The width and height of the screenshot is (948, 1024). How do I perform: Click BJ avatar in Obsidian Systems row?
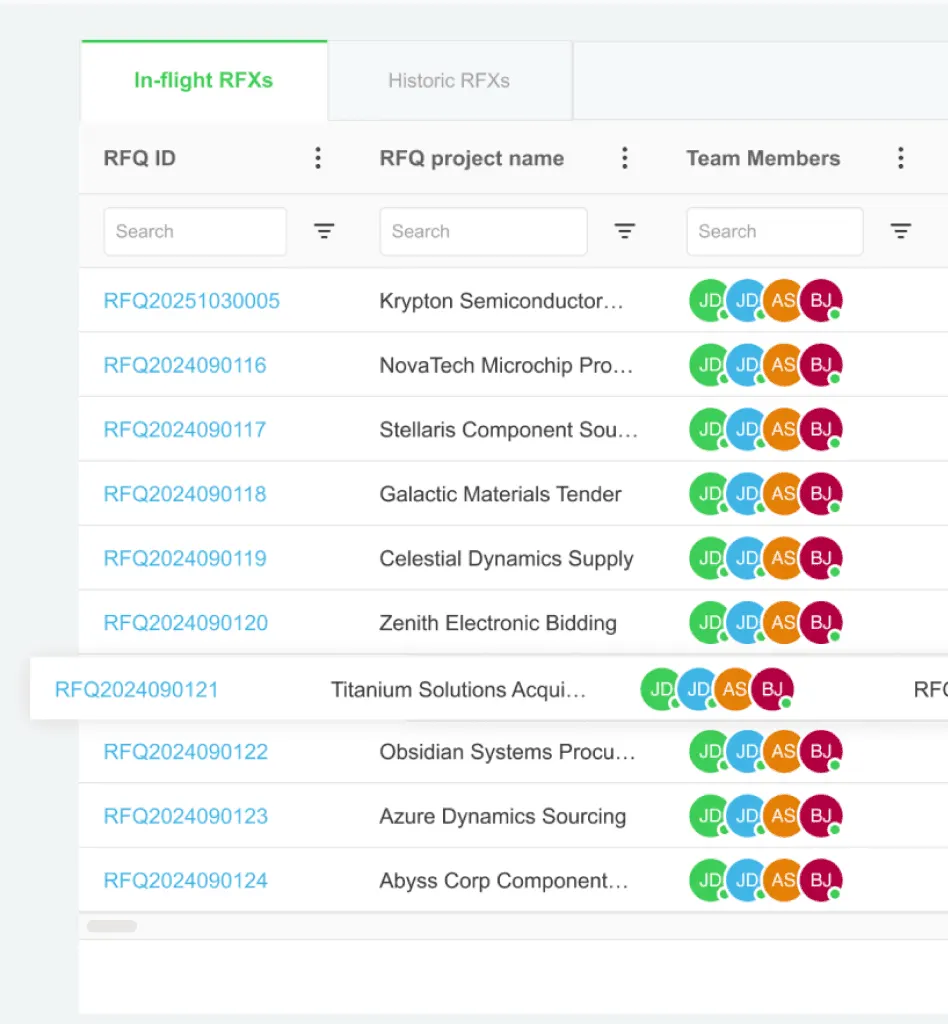click(x=821, y=752)
